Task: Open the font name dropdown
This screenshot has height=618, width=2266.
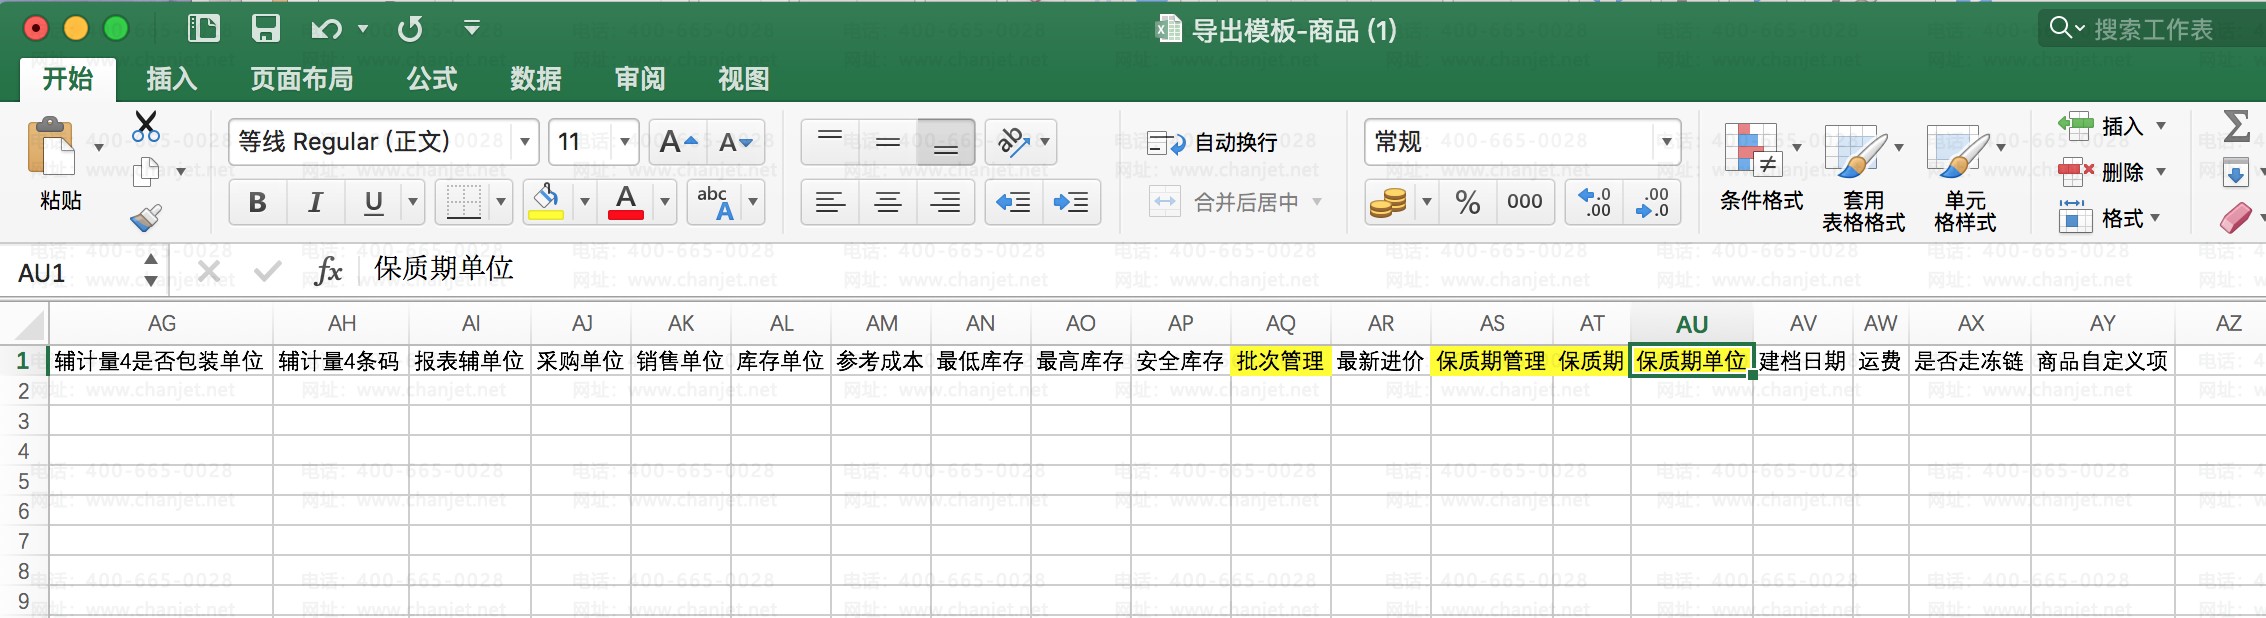Action: (524, 142)
